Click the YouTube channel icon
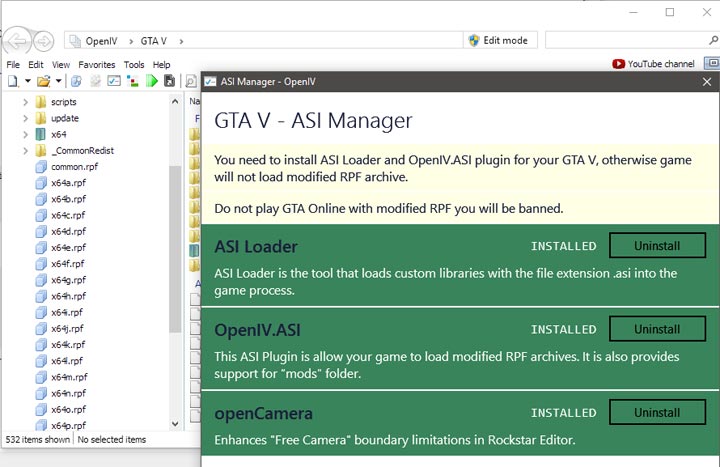This screenshot has height=467, width=720. pos(618,64)
